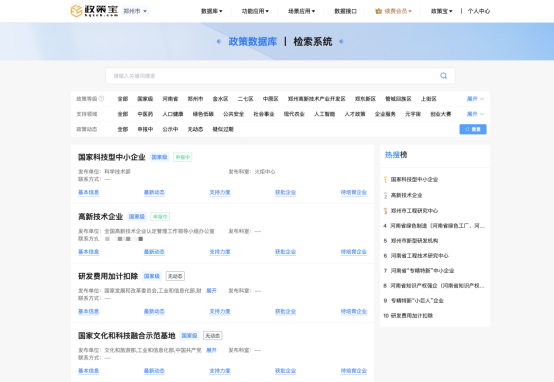Screen dimensions: 554x382
Task: Filter support field by 人工智能
Action: tap(325, 114)
